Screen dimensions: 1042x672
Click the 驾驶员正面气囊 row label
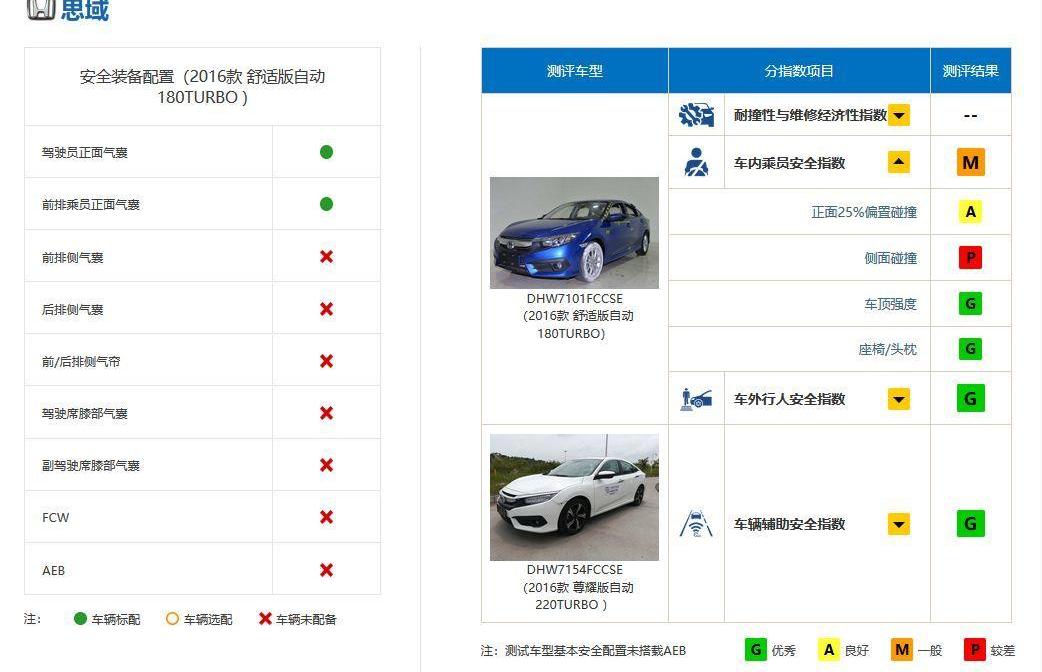(x=84, y=152)
